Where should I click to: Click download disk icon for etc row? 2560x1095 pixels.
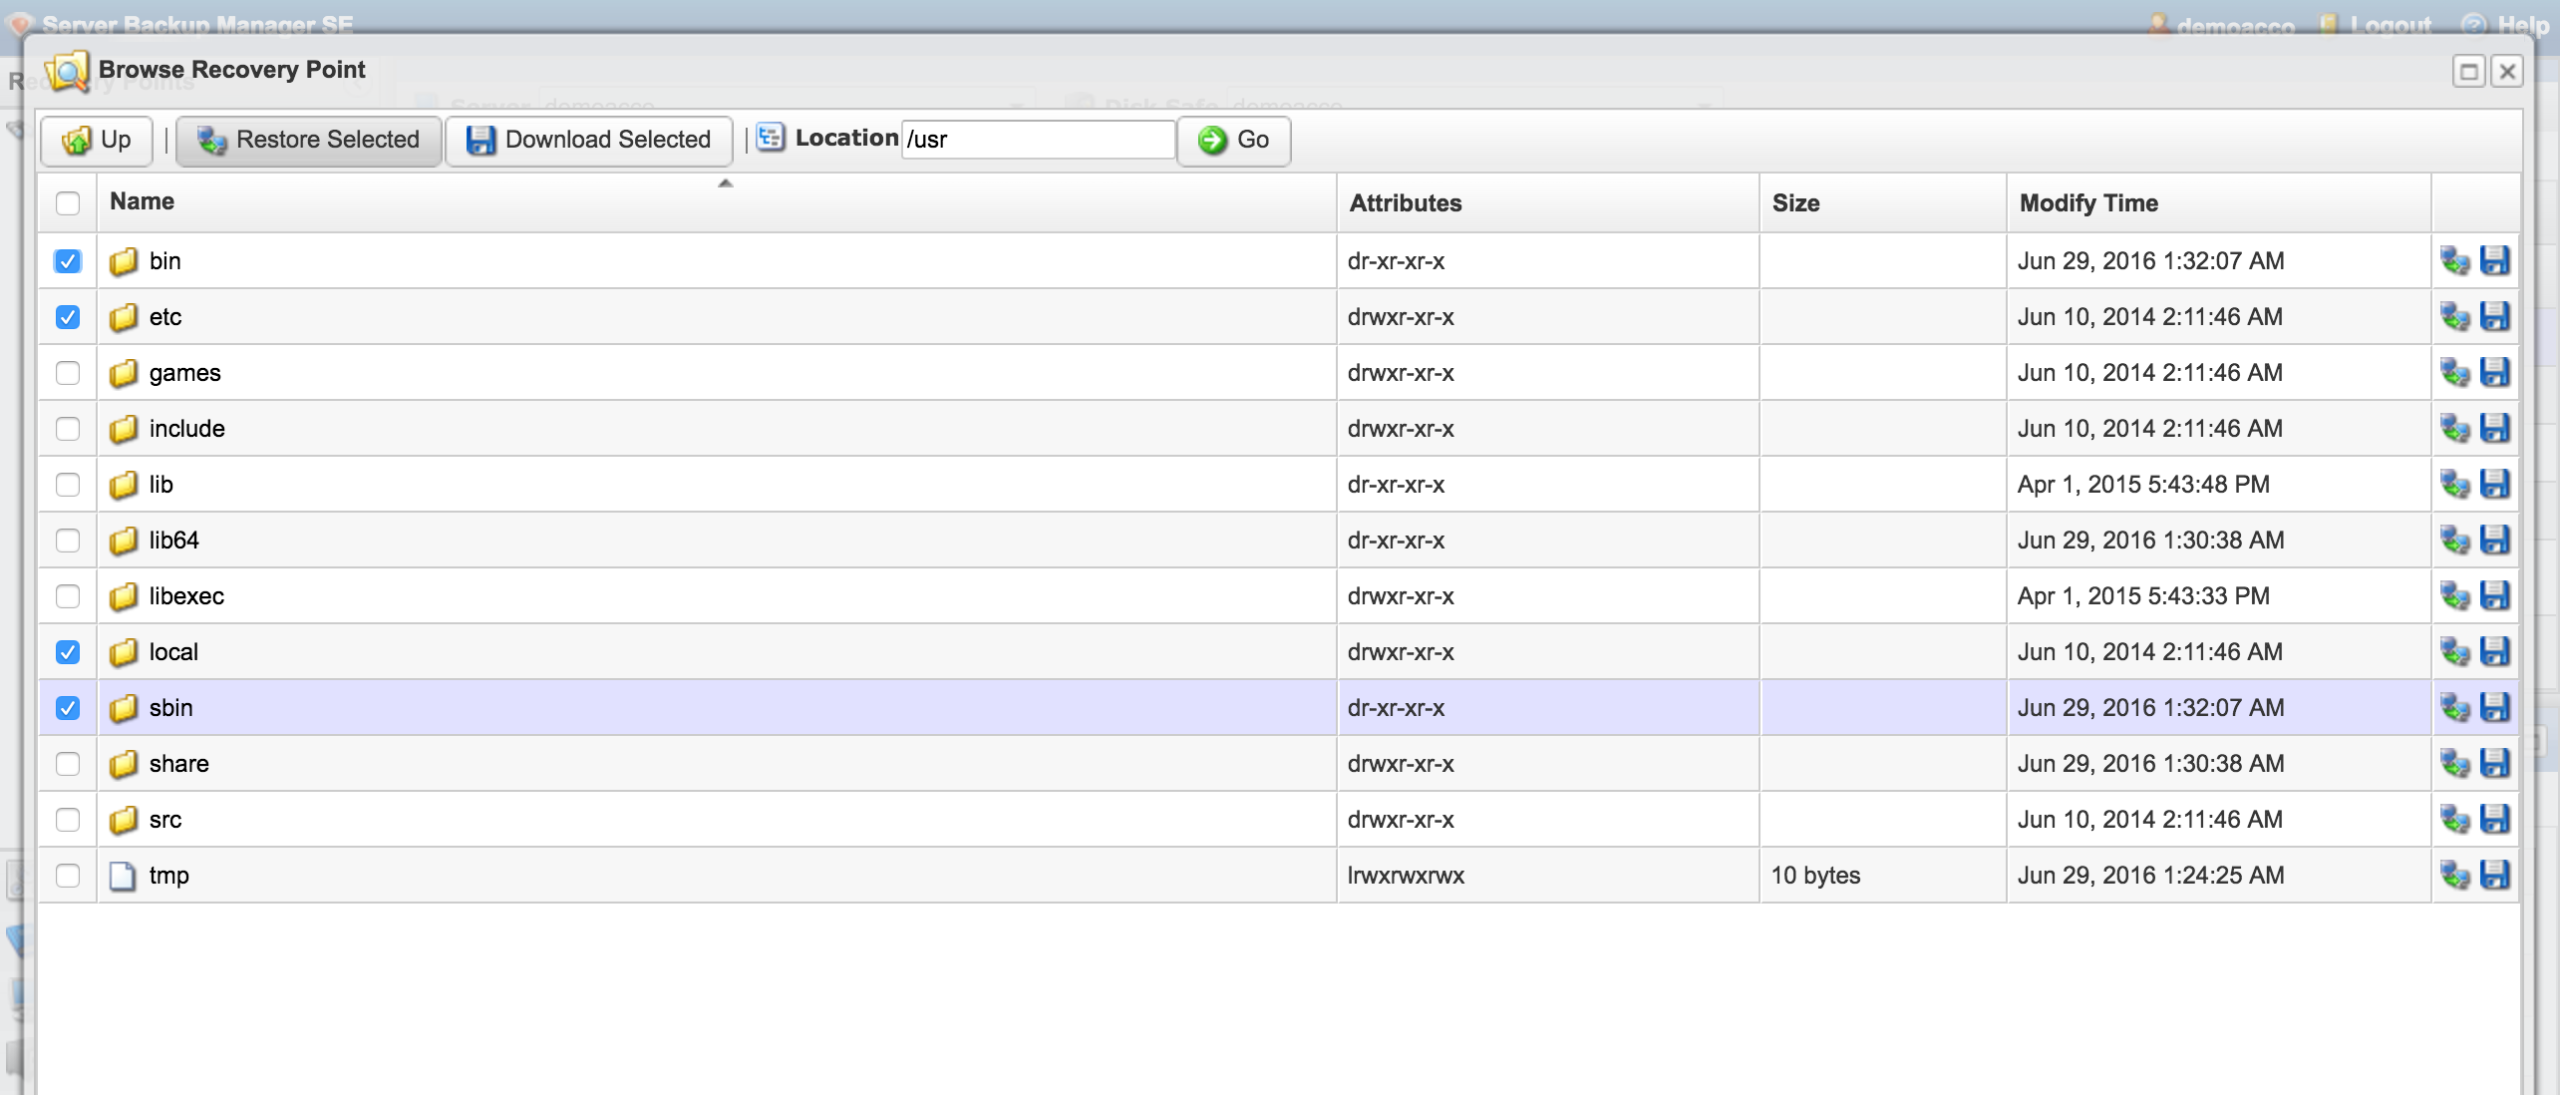pyautogui.click(x=2494, y=317)
